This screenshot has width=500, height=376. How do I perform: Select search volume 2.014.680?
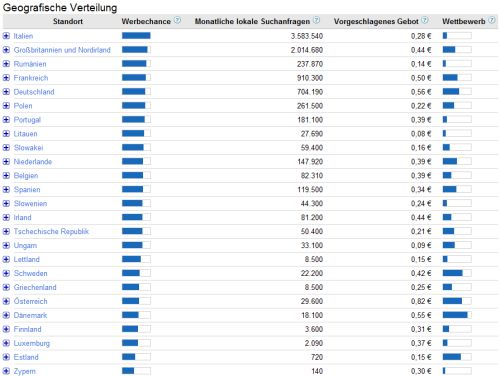[x=307, y=50]
